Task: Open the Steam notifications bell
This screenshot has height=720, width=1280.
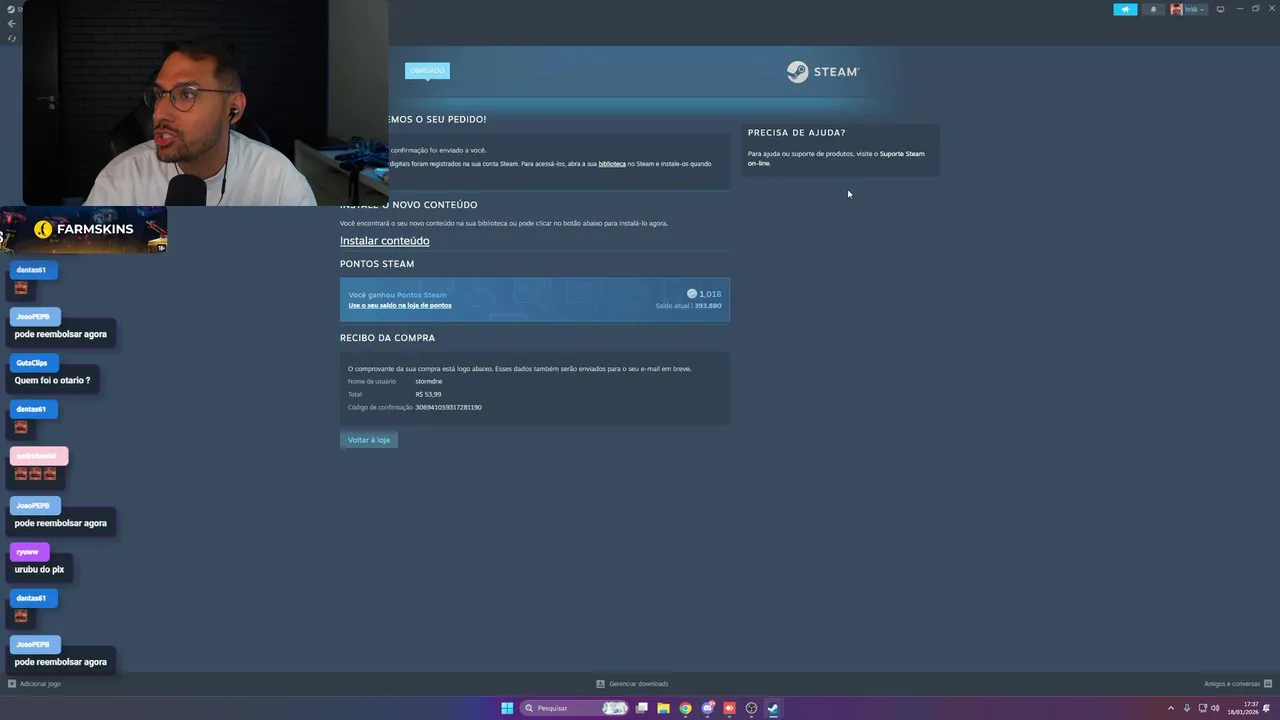Action: [x=1153, y=9]
